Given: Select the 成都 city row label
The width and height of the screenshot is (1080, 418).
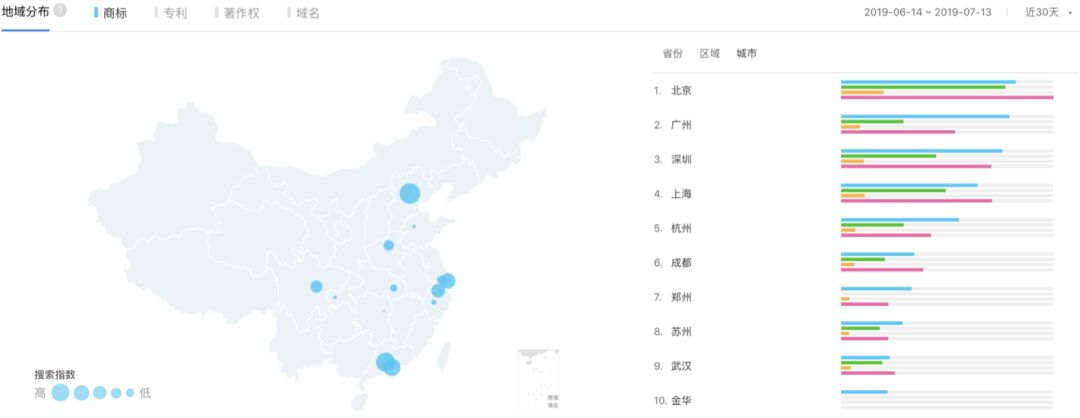Looking at the screenshot, I should coord(681,262).
